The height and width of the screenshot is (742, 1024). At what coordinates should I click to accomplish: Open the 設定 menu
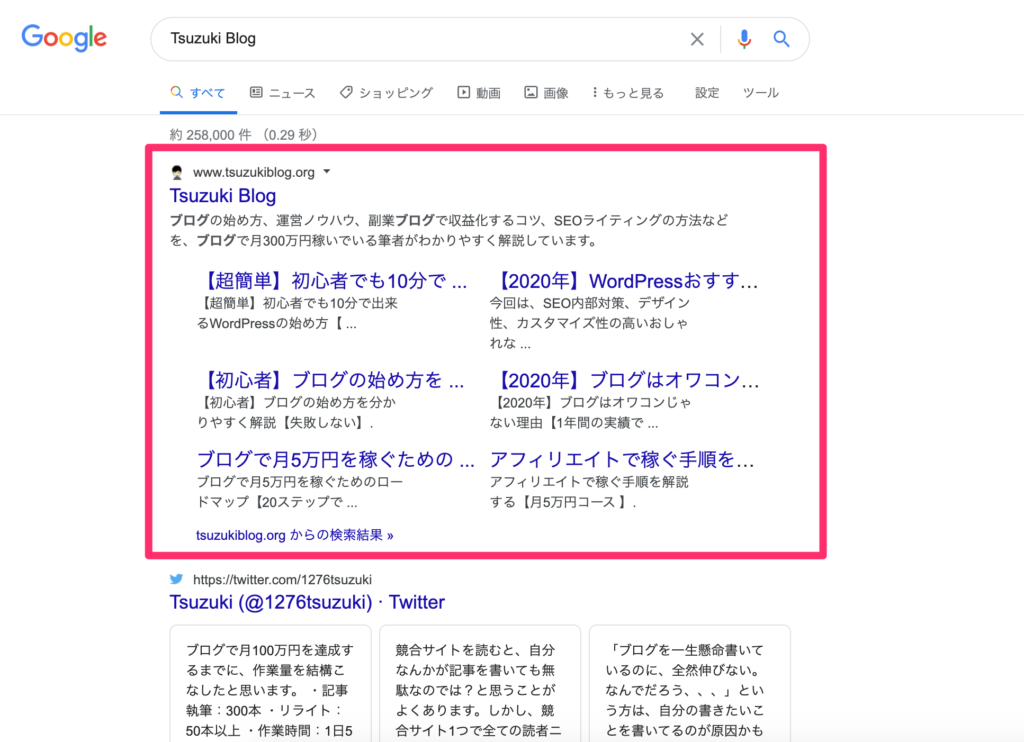707,93
